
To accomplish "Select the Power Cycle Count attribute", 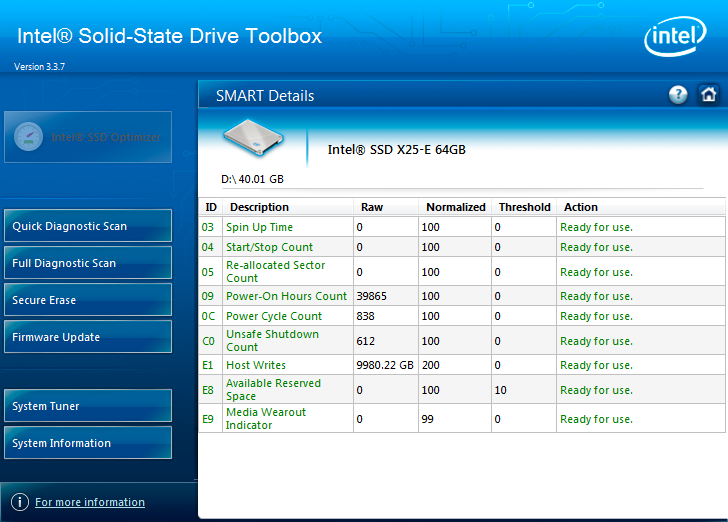I will coord(274,316).
